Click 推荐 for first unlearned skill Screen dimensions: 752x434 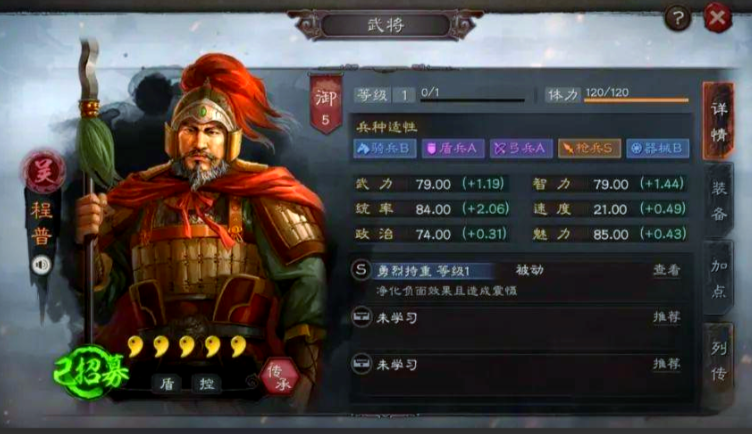click(667, 317)
